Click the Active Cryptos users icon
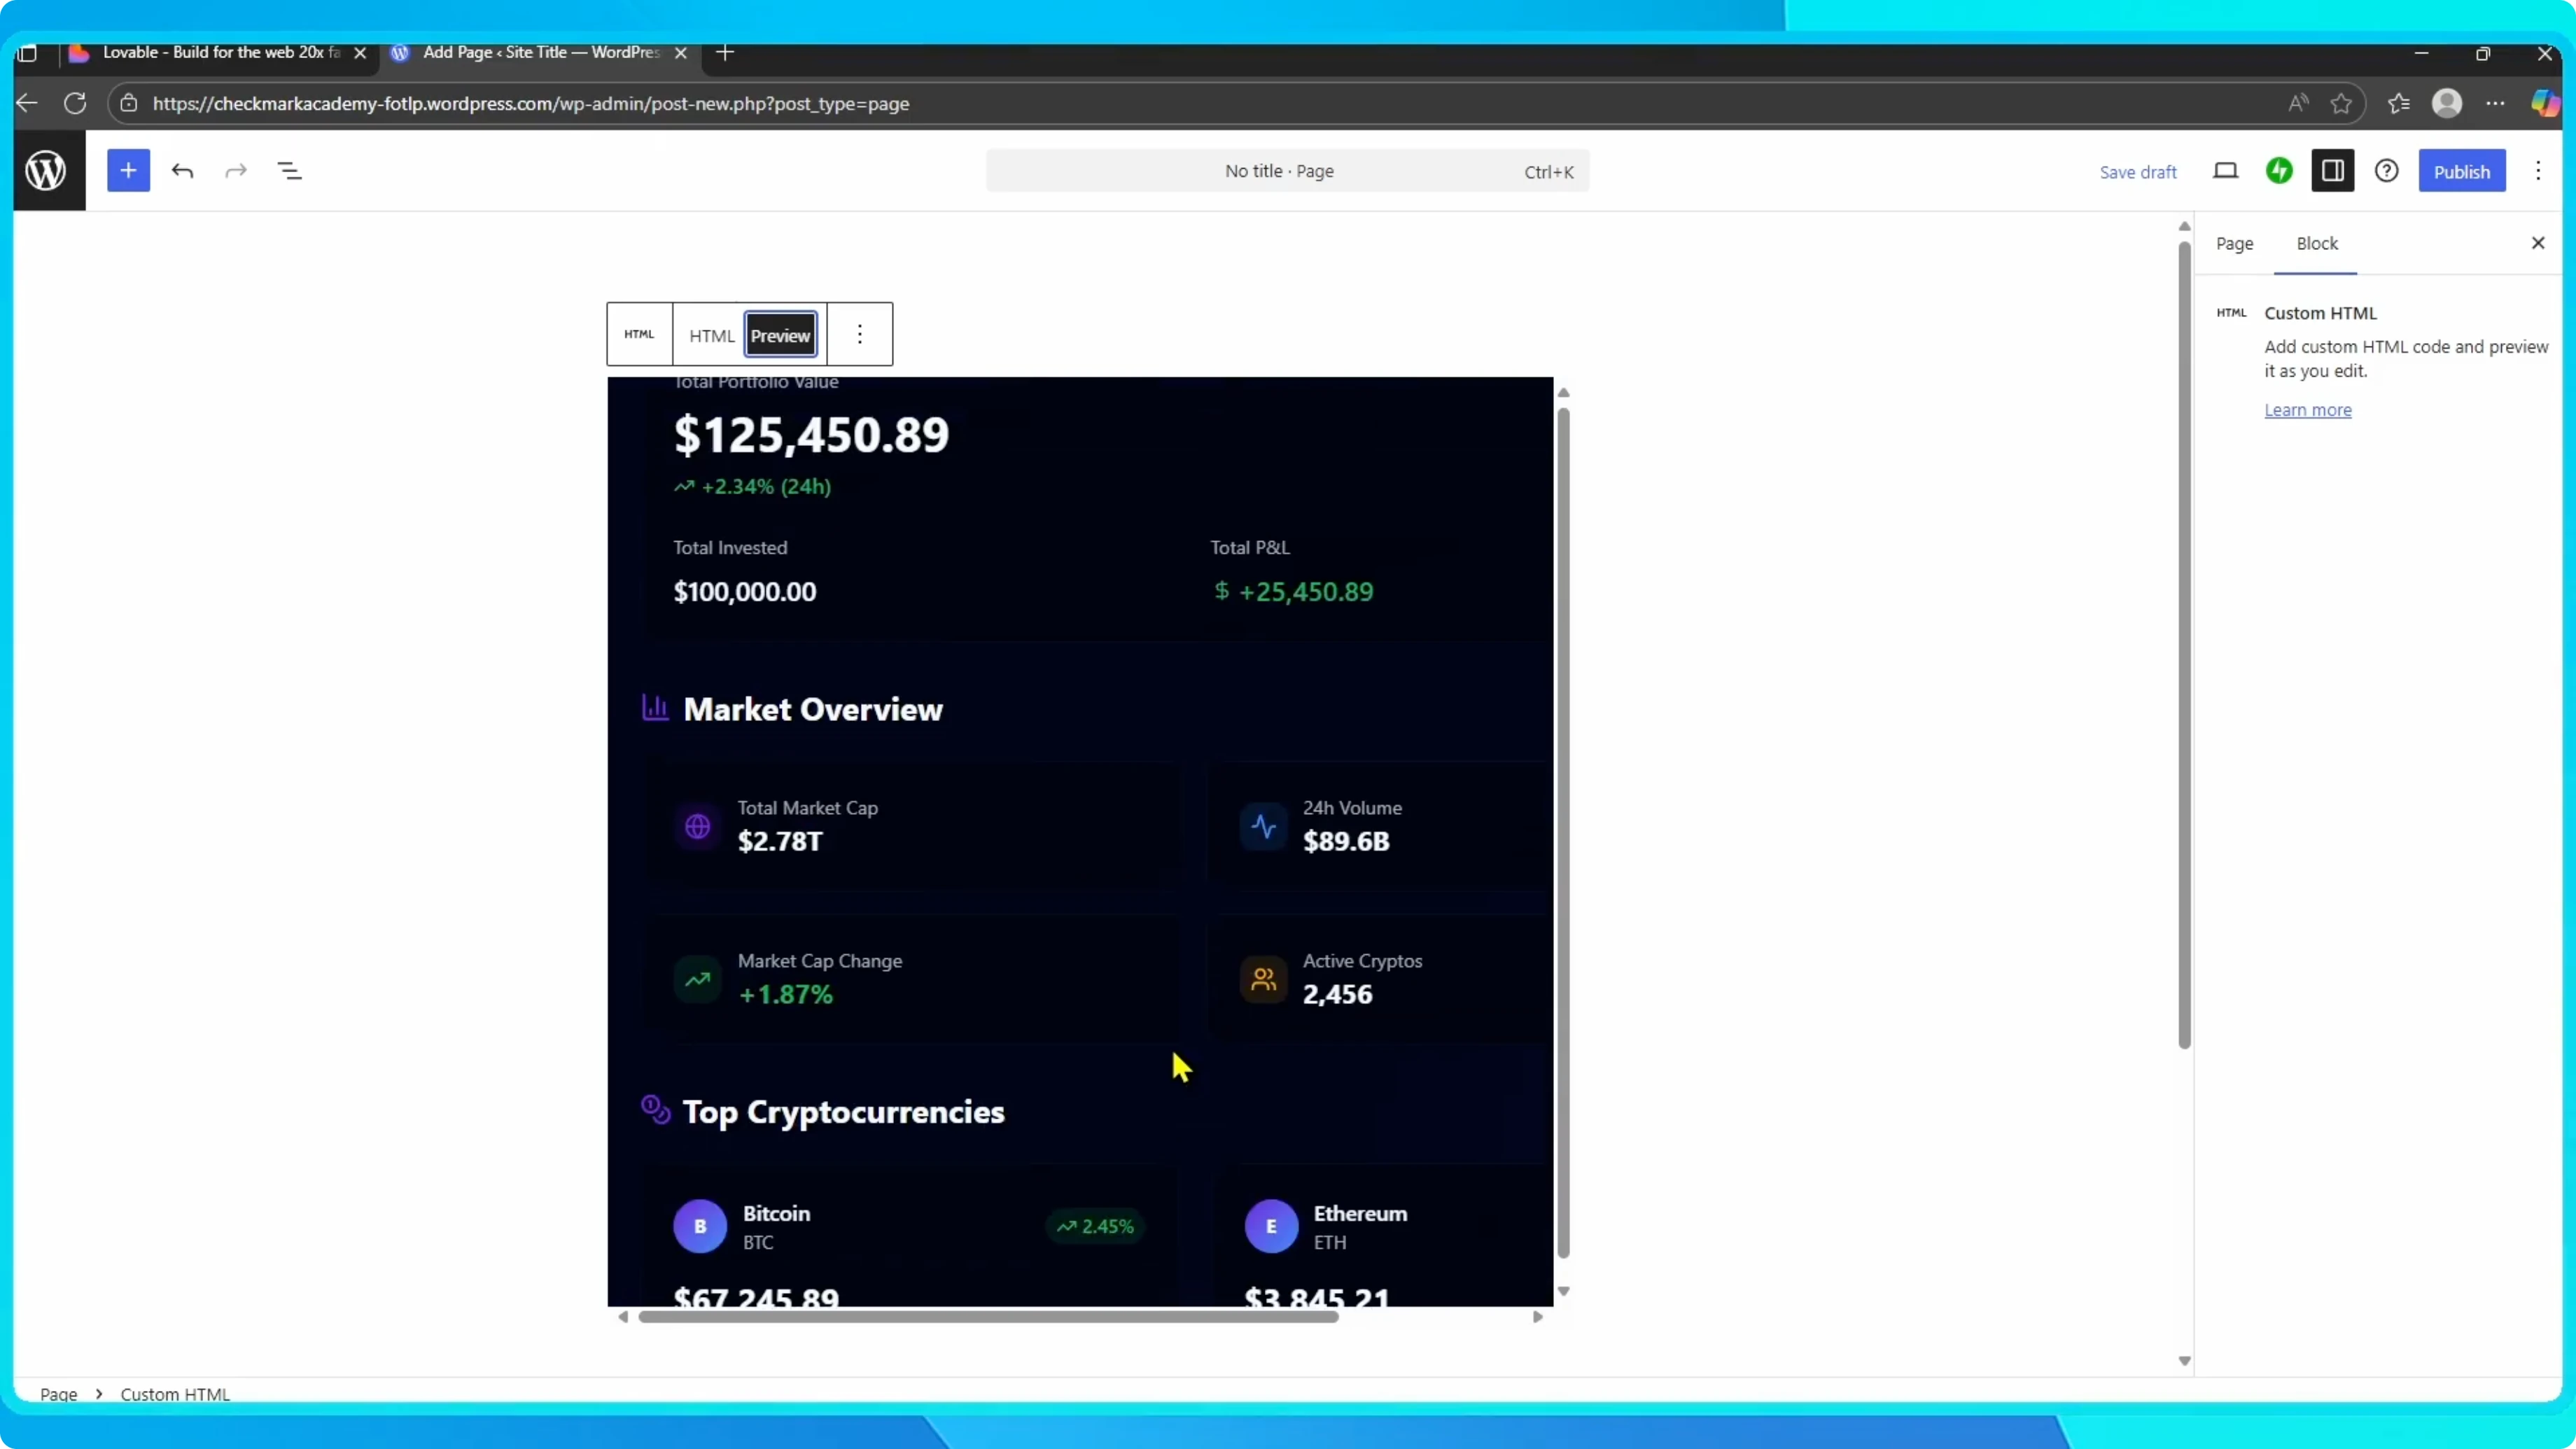The height and width of the screenshot is (1449, 2576). (1264, 979)
